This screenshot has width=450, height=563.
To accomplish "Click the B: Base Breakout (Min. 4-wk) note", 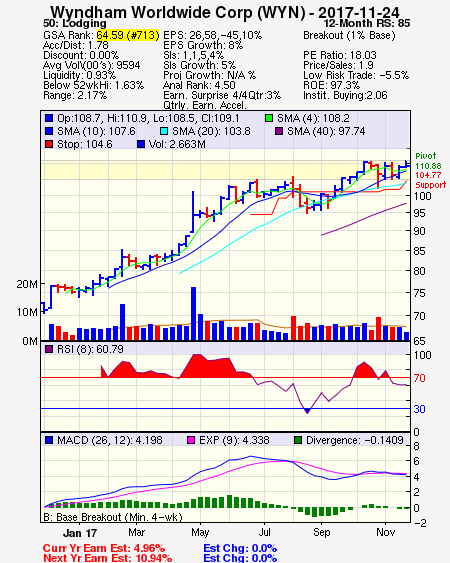I will 113,517.
